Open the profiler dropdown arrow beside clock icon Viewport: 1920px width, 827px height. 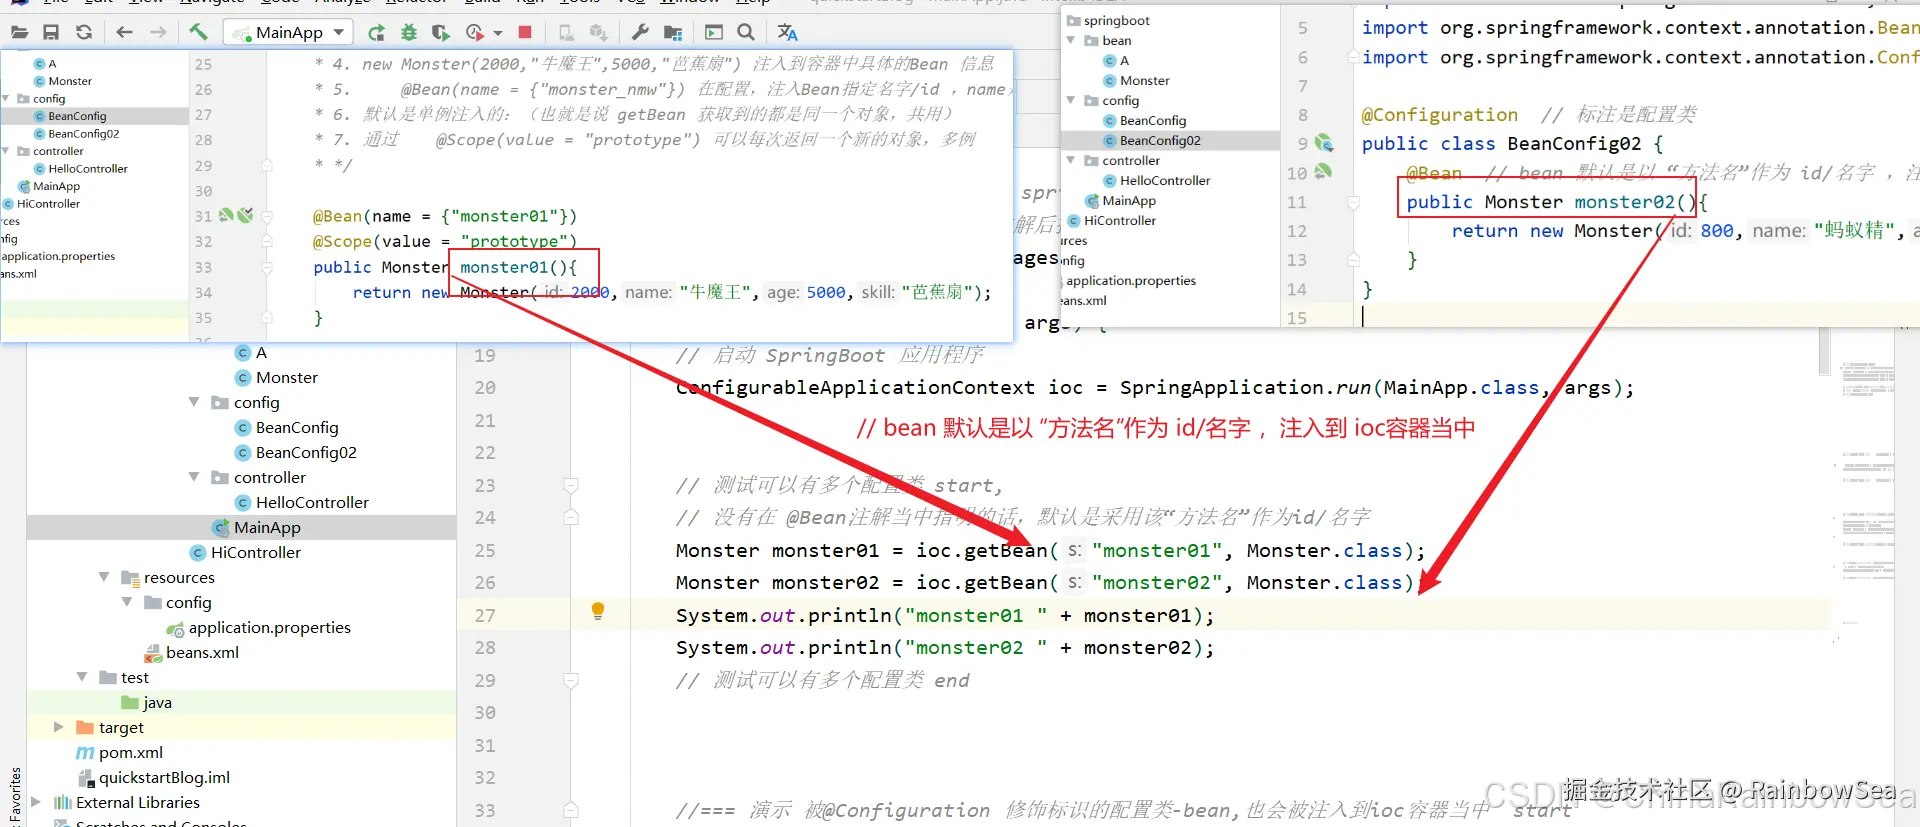(498, 33)
